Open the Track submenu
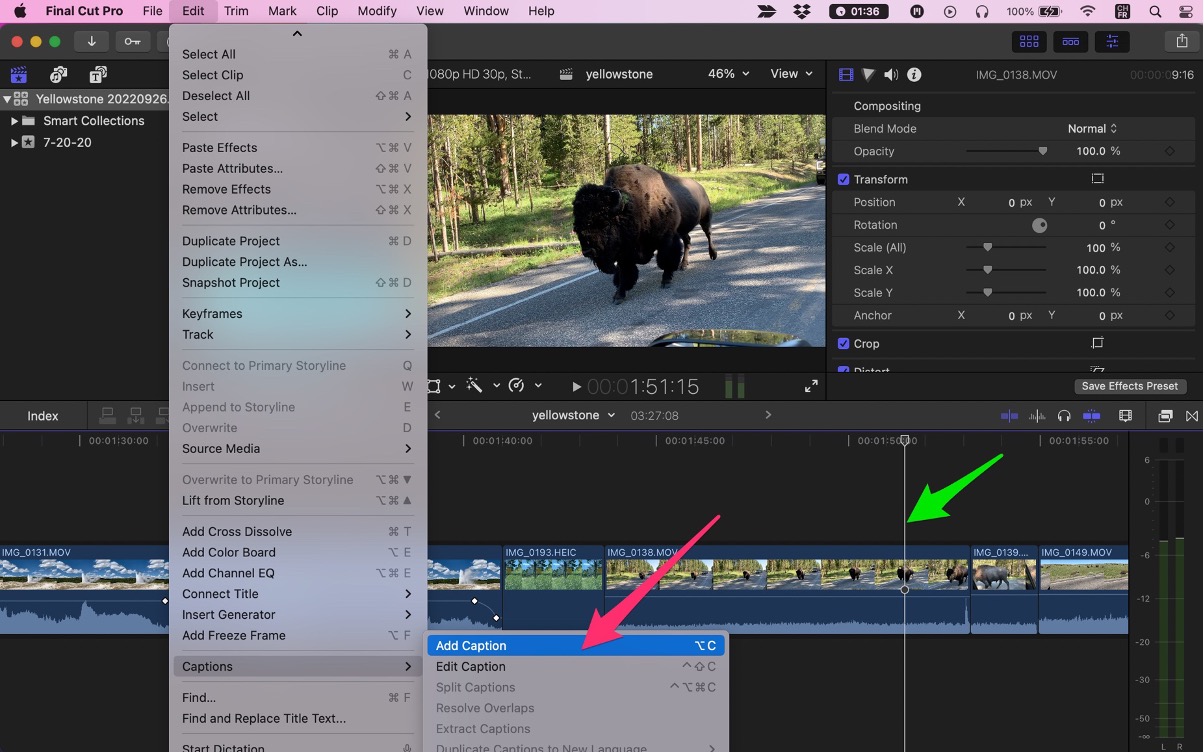This screenshot has width=1204, height=752. [297, 335]
